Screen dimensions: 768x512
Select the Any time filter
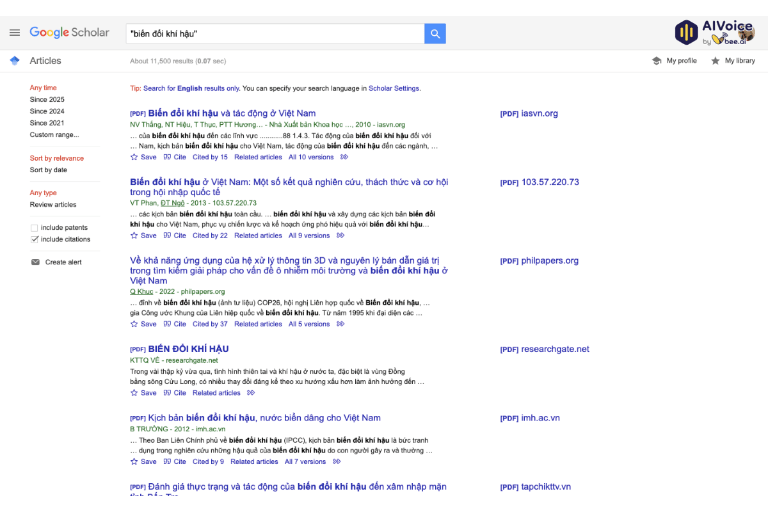coord(43,88)
